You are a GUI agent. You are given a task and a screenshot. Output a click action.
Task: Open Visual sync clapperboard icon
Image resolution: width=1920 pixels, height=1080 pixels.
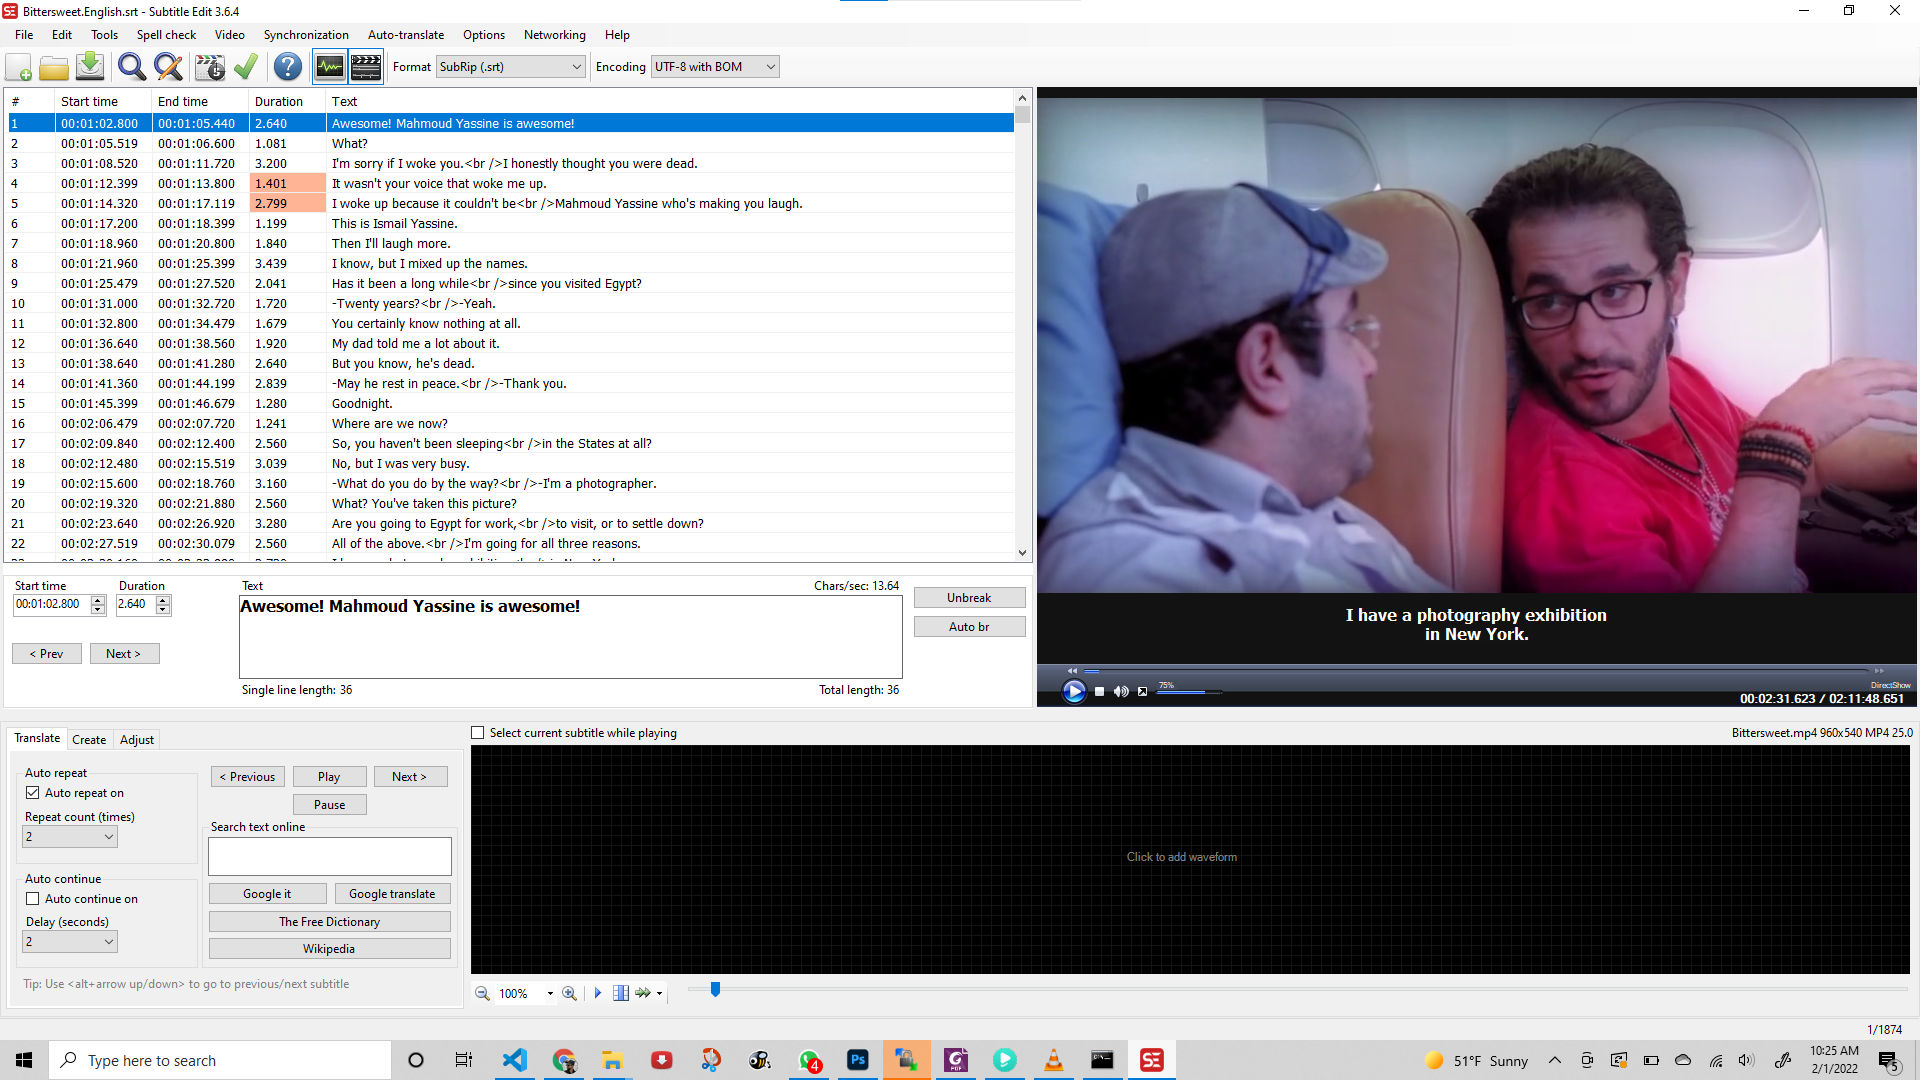[x=210, y=67]
